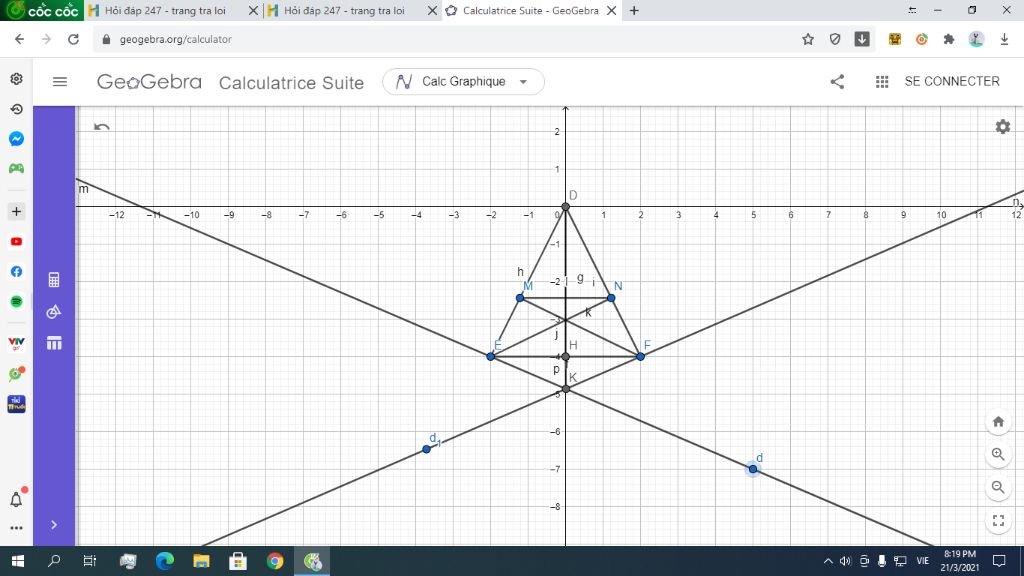The image size is (1024, 576).
Task: Click the SE CONNECTER sign-in button
Action: click(x=952, y=82)
